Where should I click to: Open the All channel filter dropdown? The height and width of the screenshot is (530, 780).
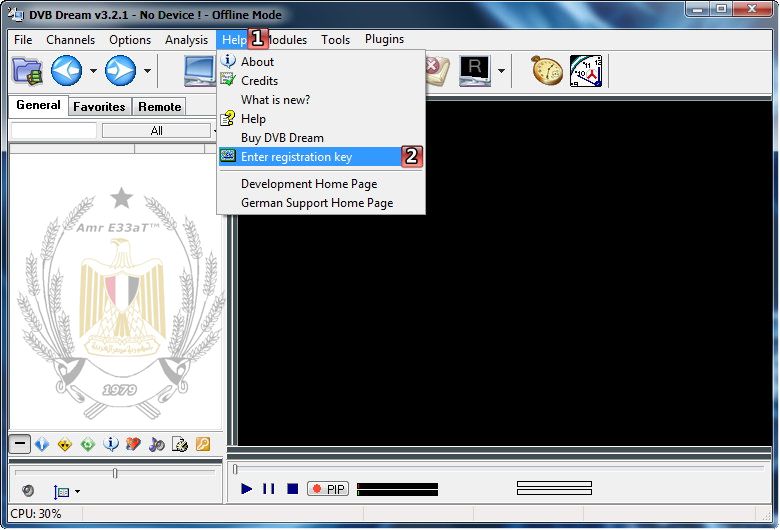point(156,131)
